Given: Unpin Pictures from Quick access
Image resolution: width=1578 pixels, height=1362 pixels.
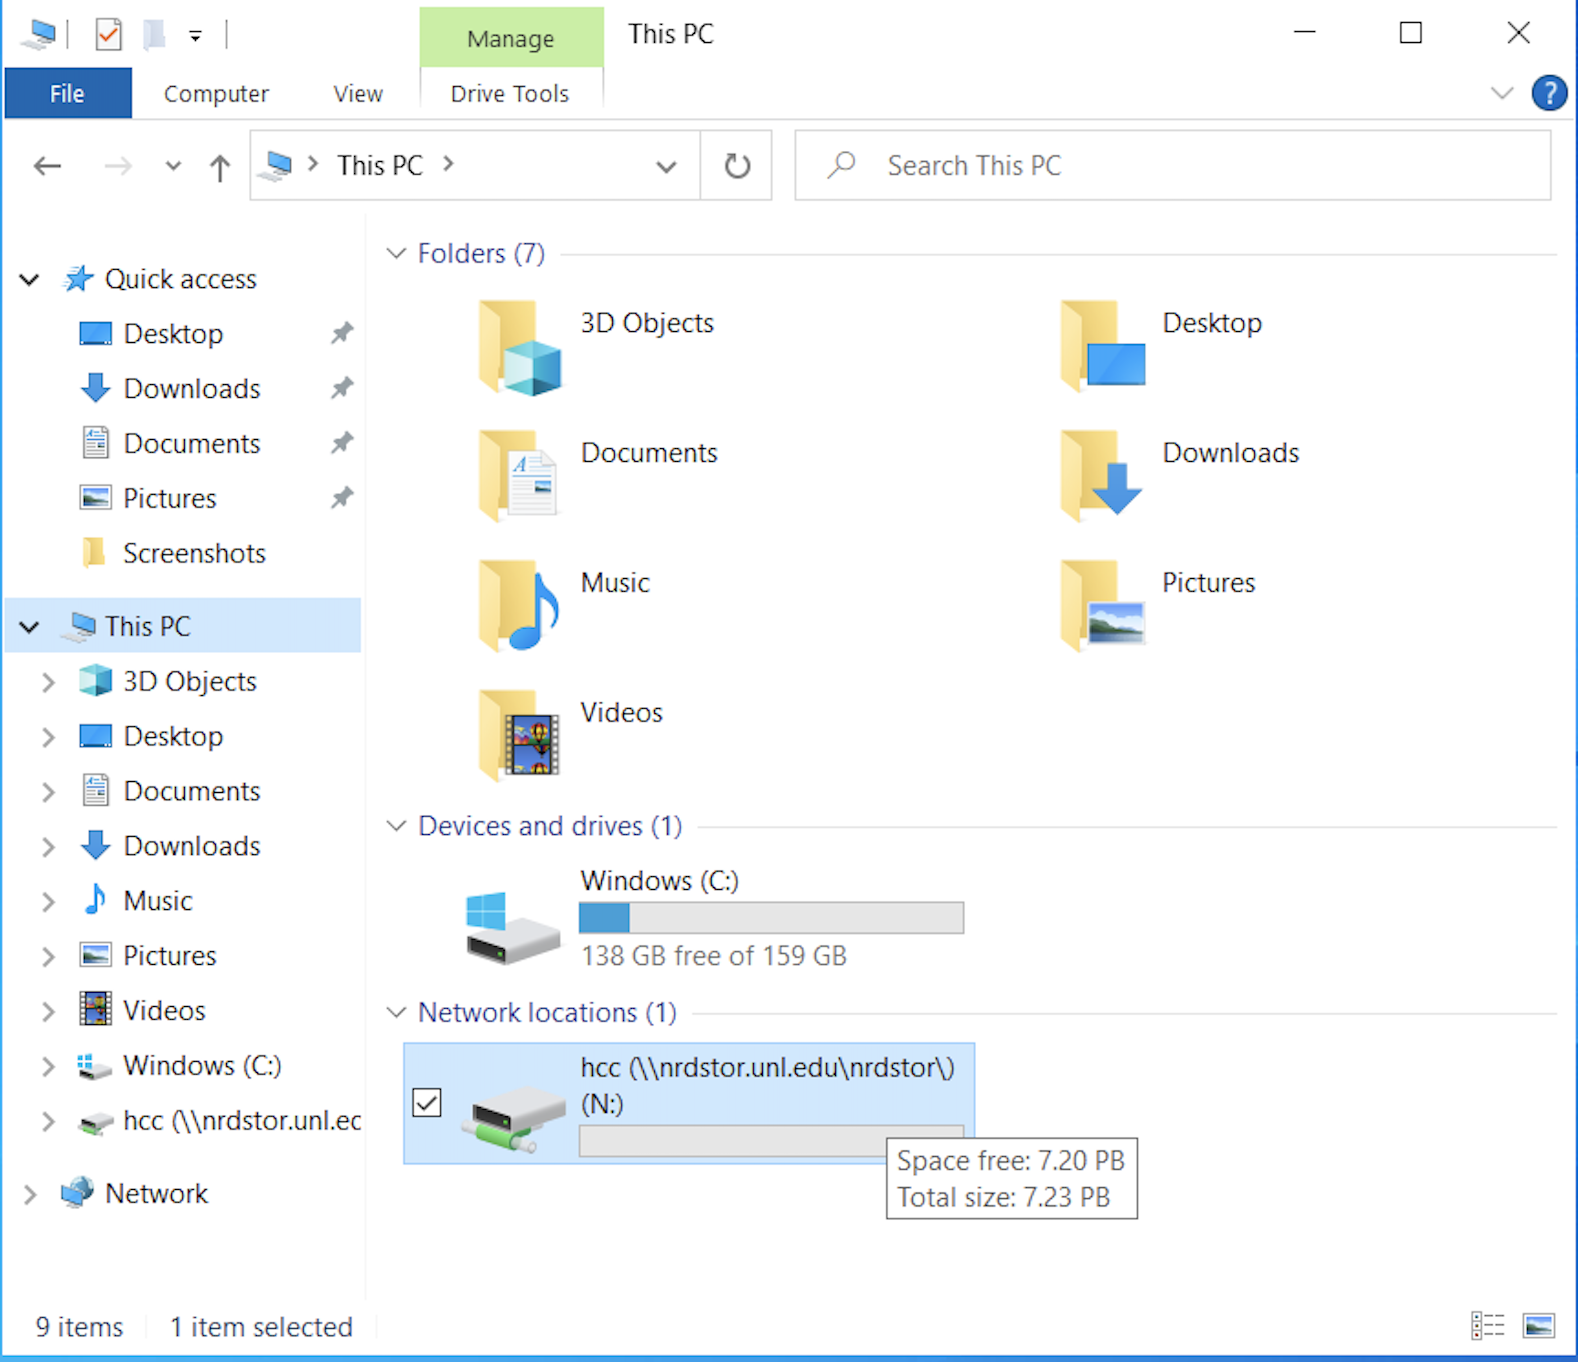Looking at the screenshot, I should click(342, 498).
